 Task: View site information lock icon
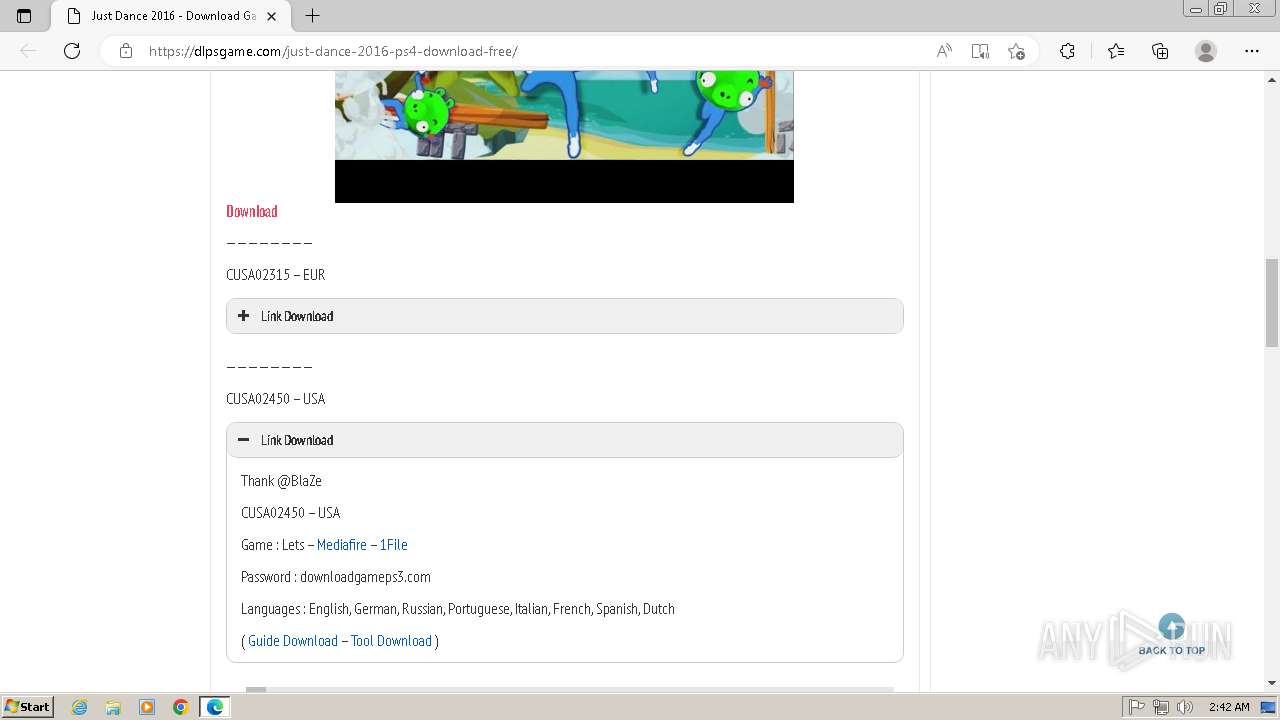tap(126, 51)
